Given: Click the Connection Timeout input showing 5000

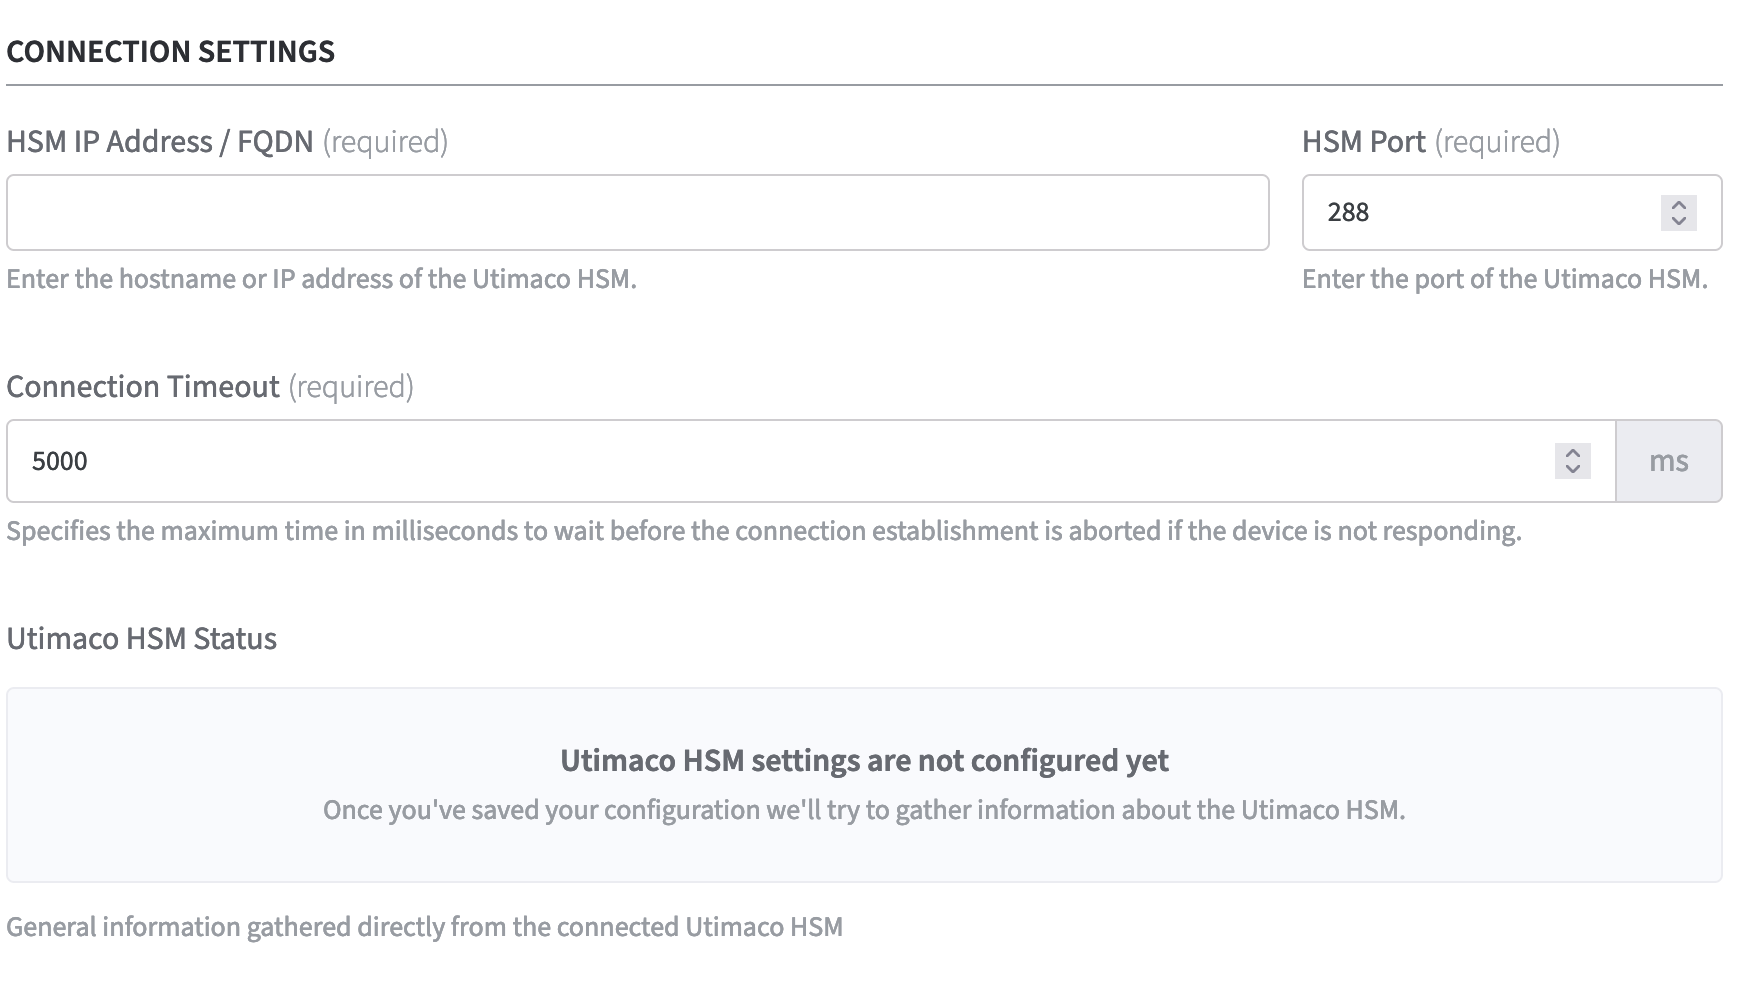Looking at the screenshot, I should pyautogui.click(x=780, y=461).
